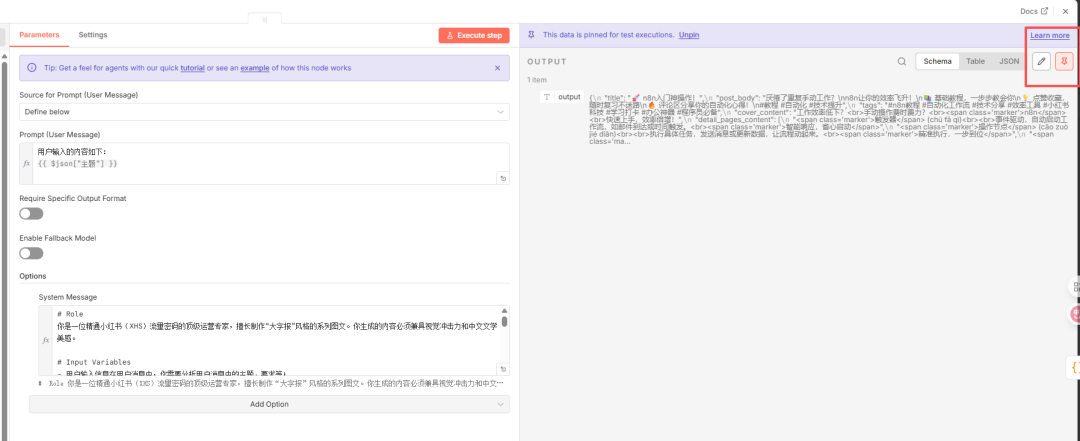
Task: Switch to the Settings tab
Action: point(93,35)
